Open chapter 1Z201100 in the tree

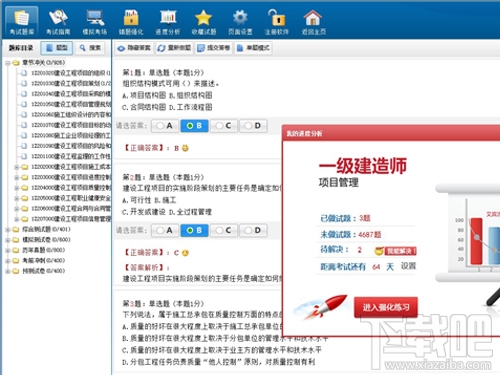71,156
